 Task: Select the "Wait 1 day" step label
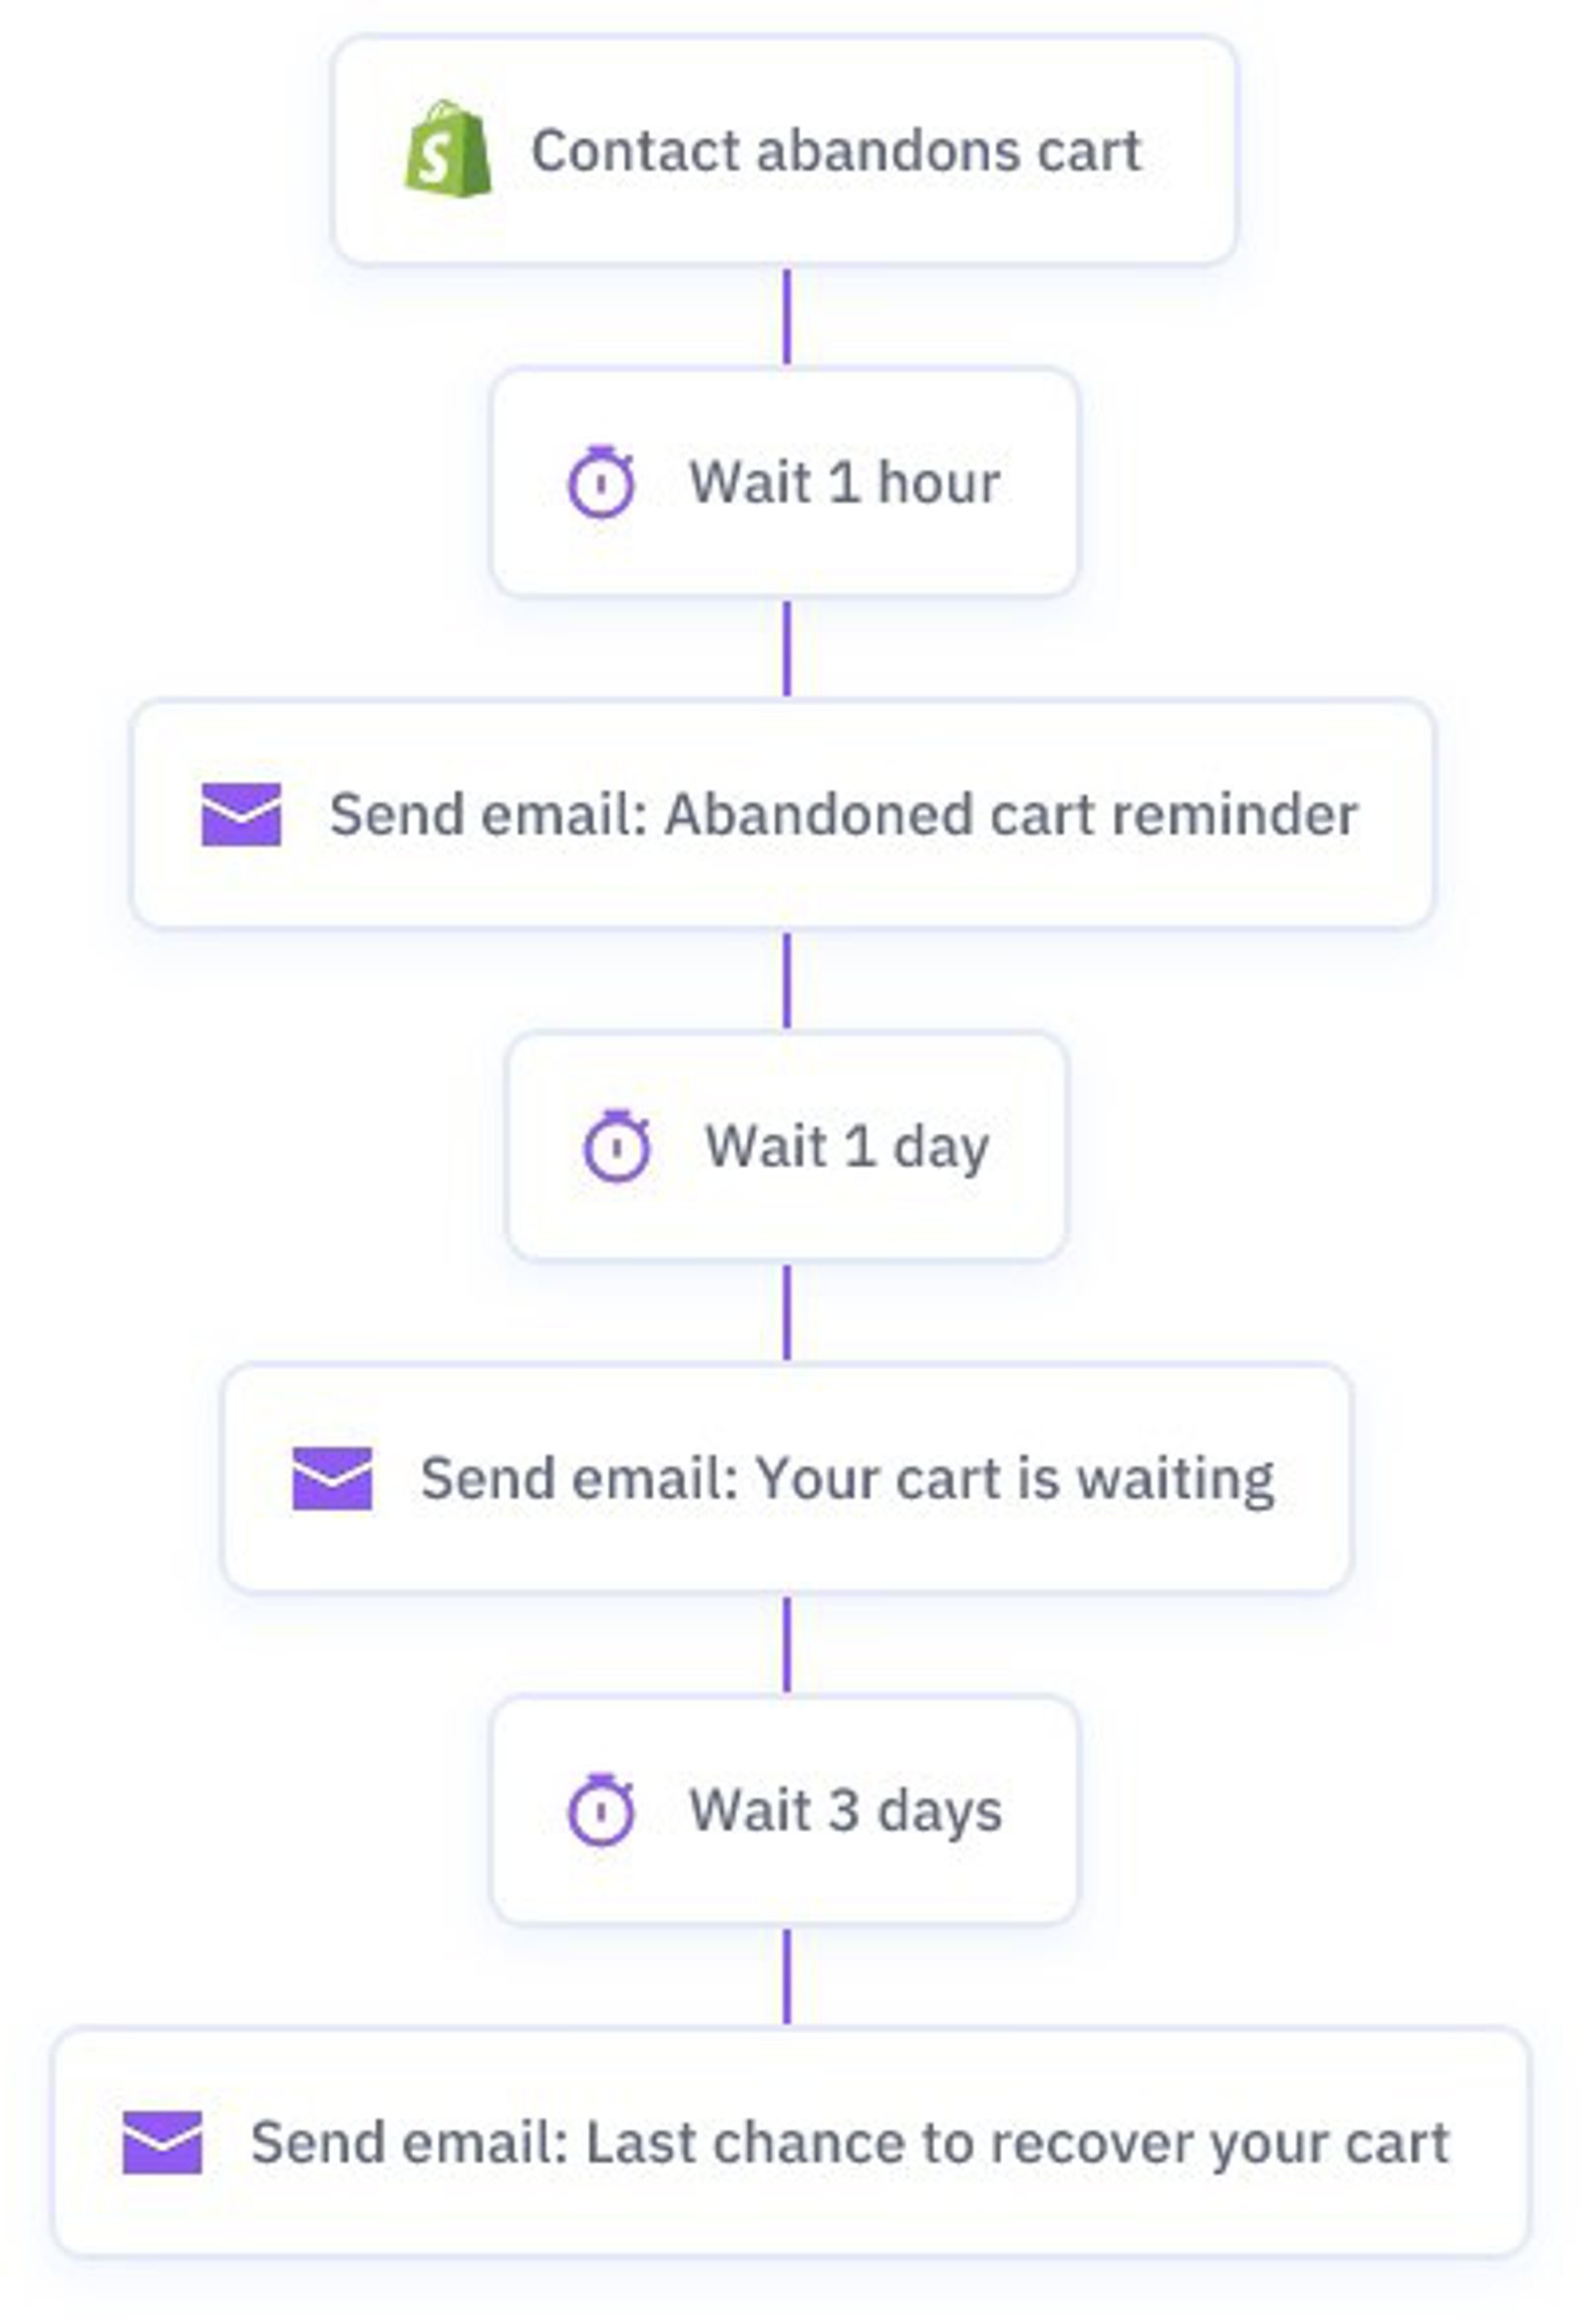(847, 1146)
